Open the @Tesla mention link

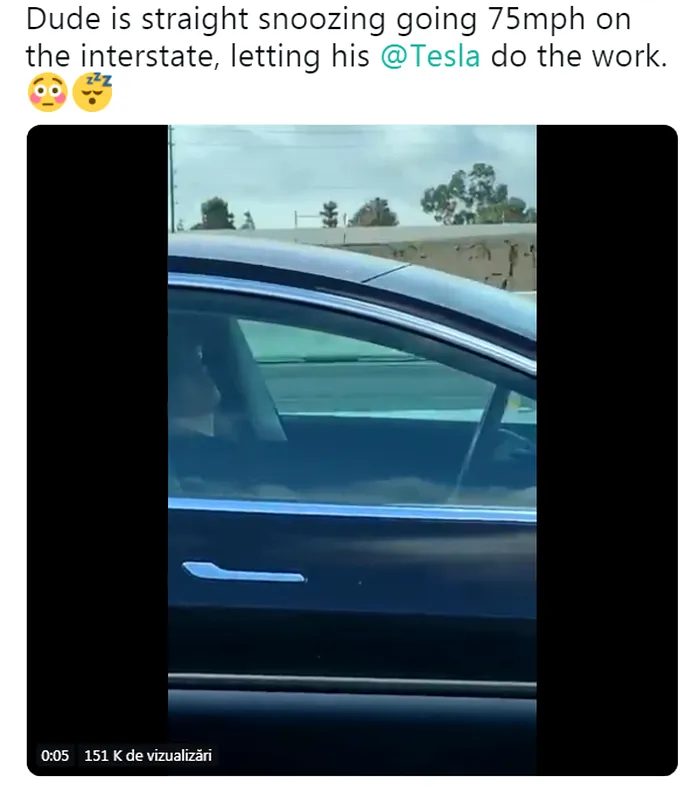pyautogui.click(x=430, y=56)
